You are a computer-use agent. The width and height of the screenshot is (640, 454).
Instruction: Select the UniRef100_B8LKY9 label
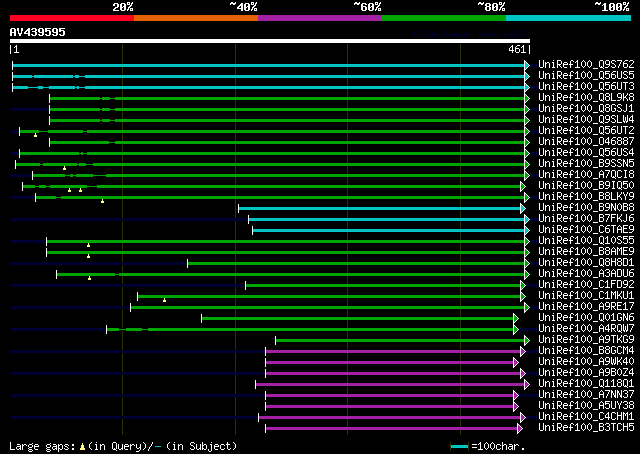click(x=586, y=197)
